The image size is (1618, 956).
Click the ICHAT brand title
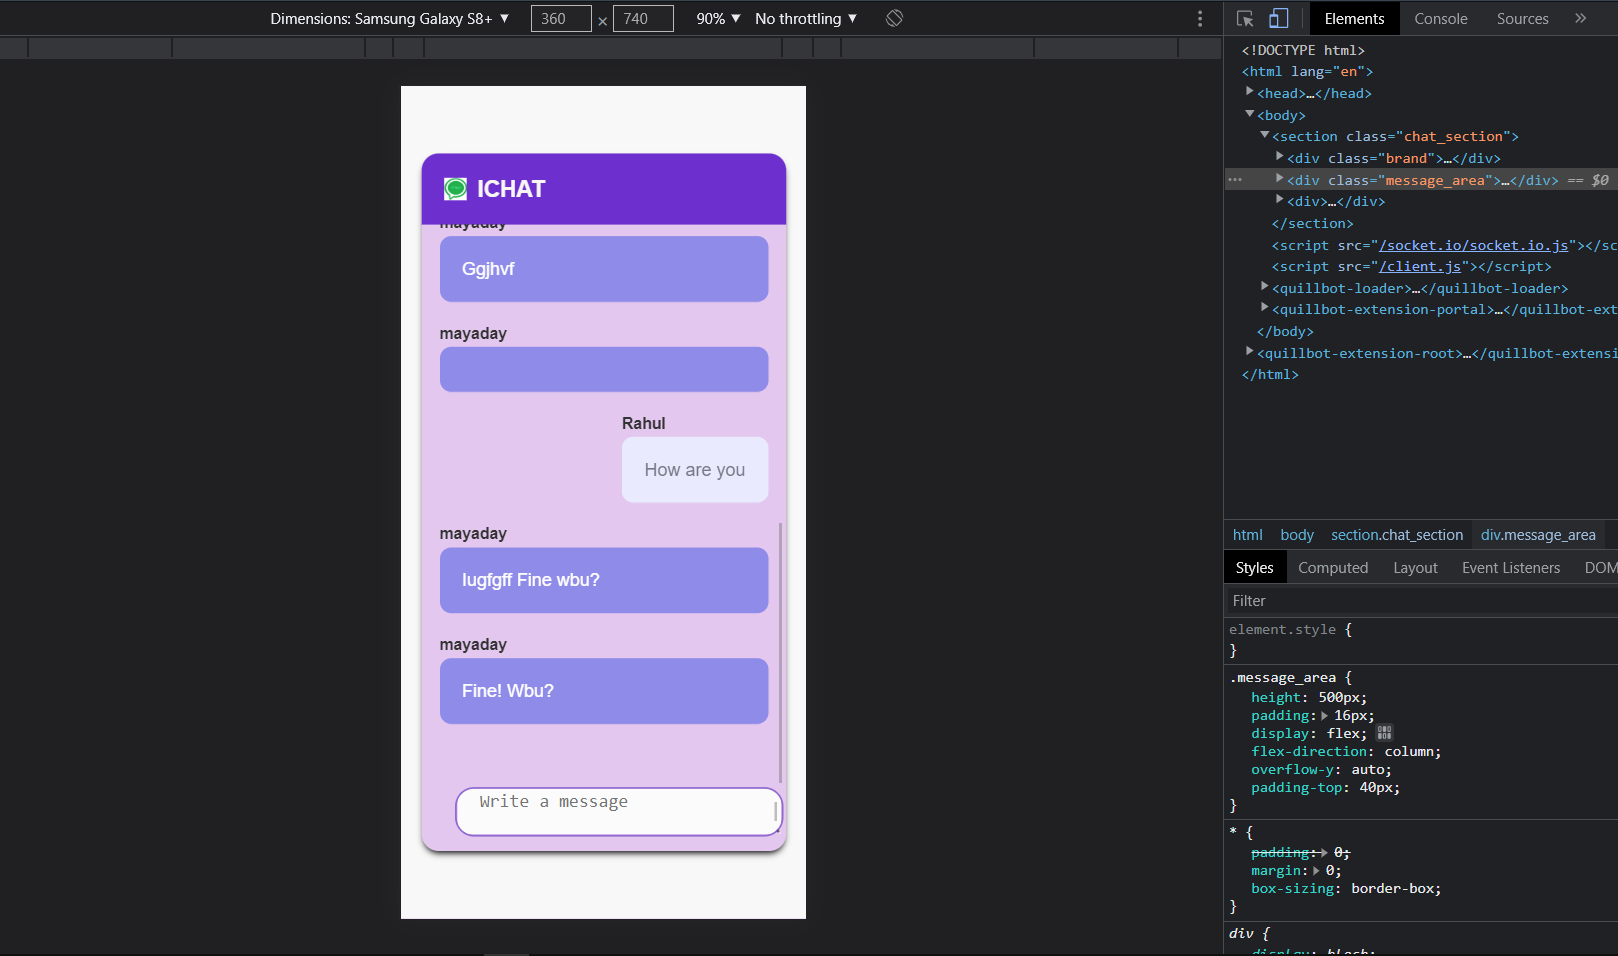[x=511, y=189]
